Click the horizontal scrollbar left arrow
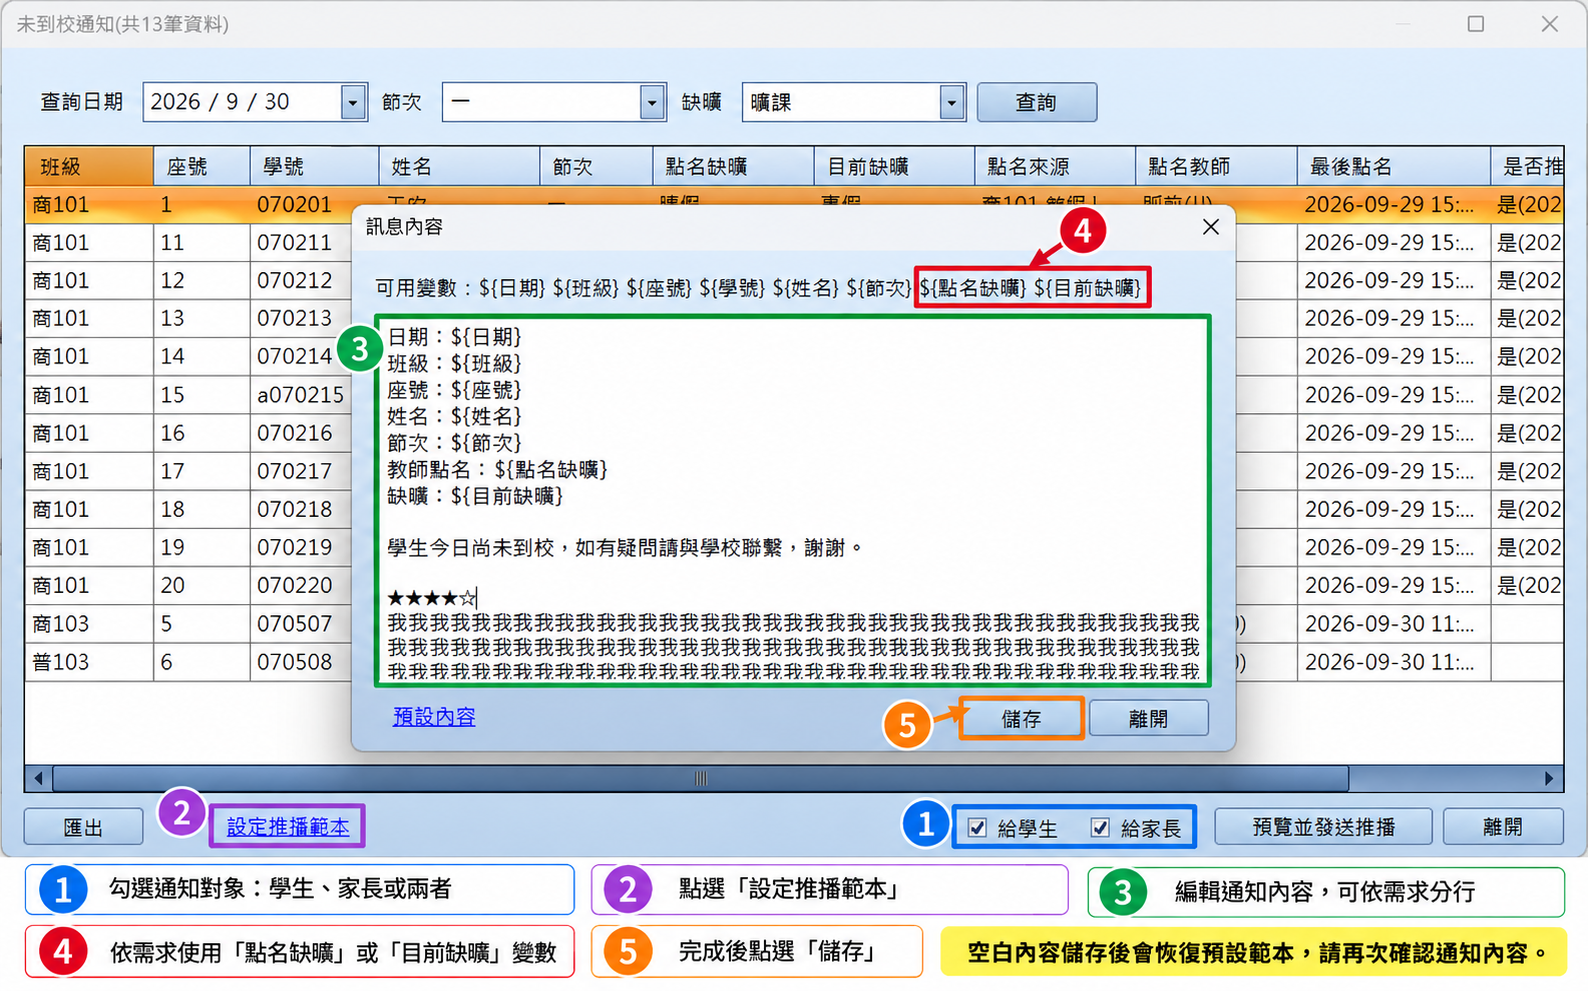Screen dimensions: 1588x991 [38, 778]
